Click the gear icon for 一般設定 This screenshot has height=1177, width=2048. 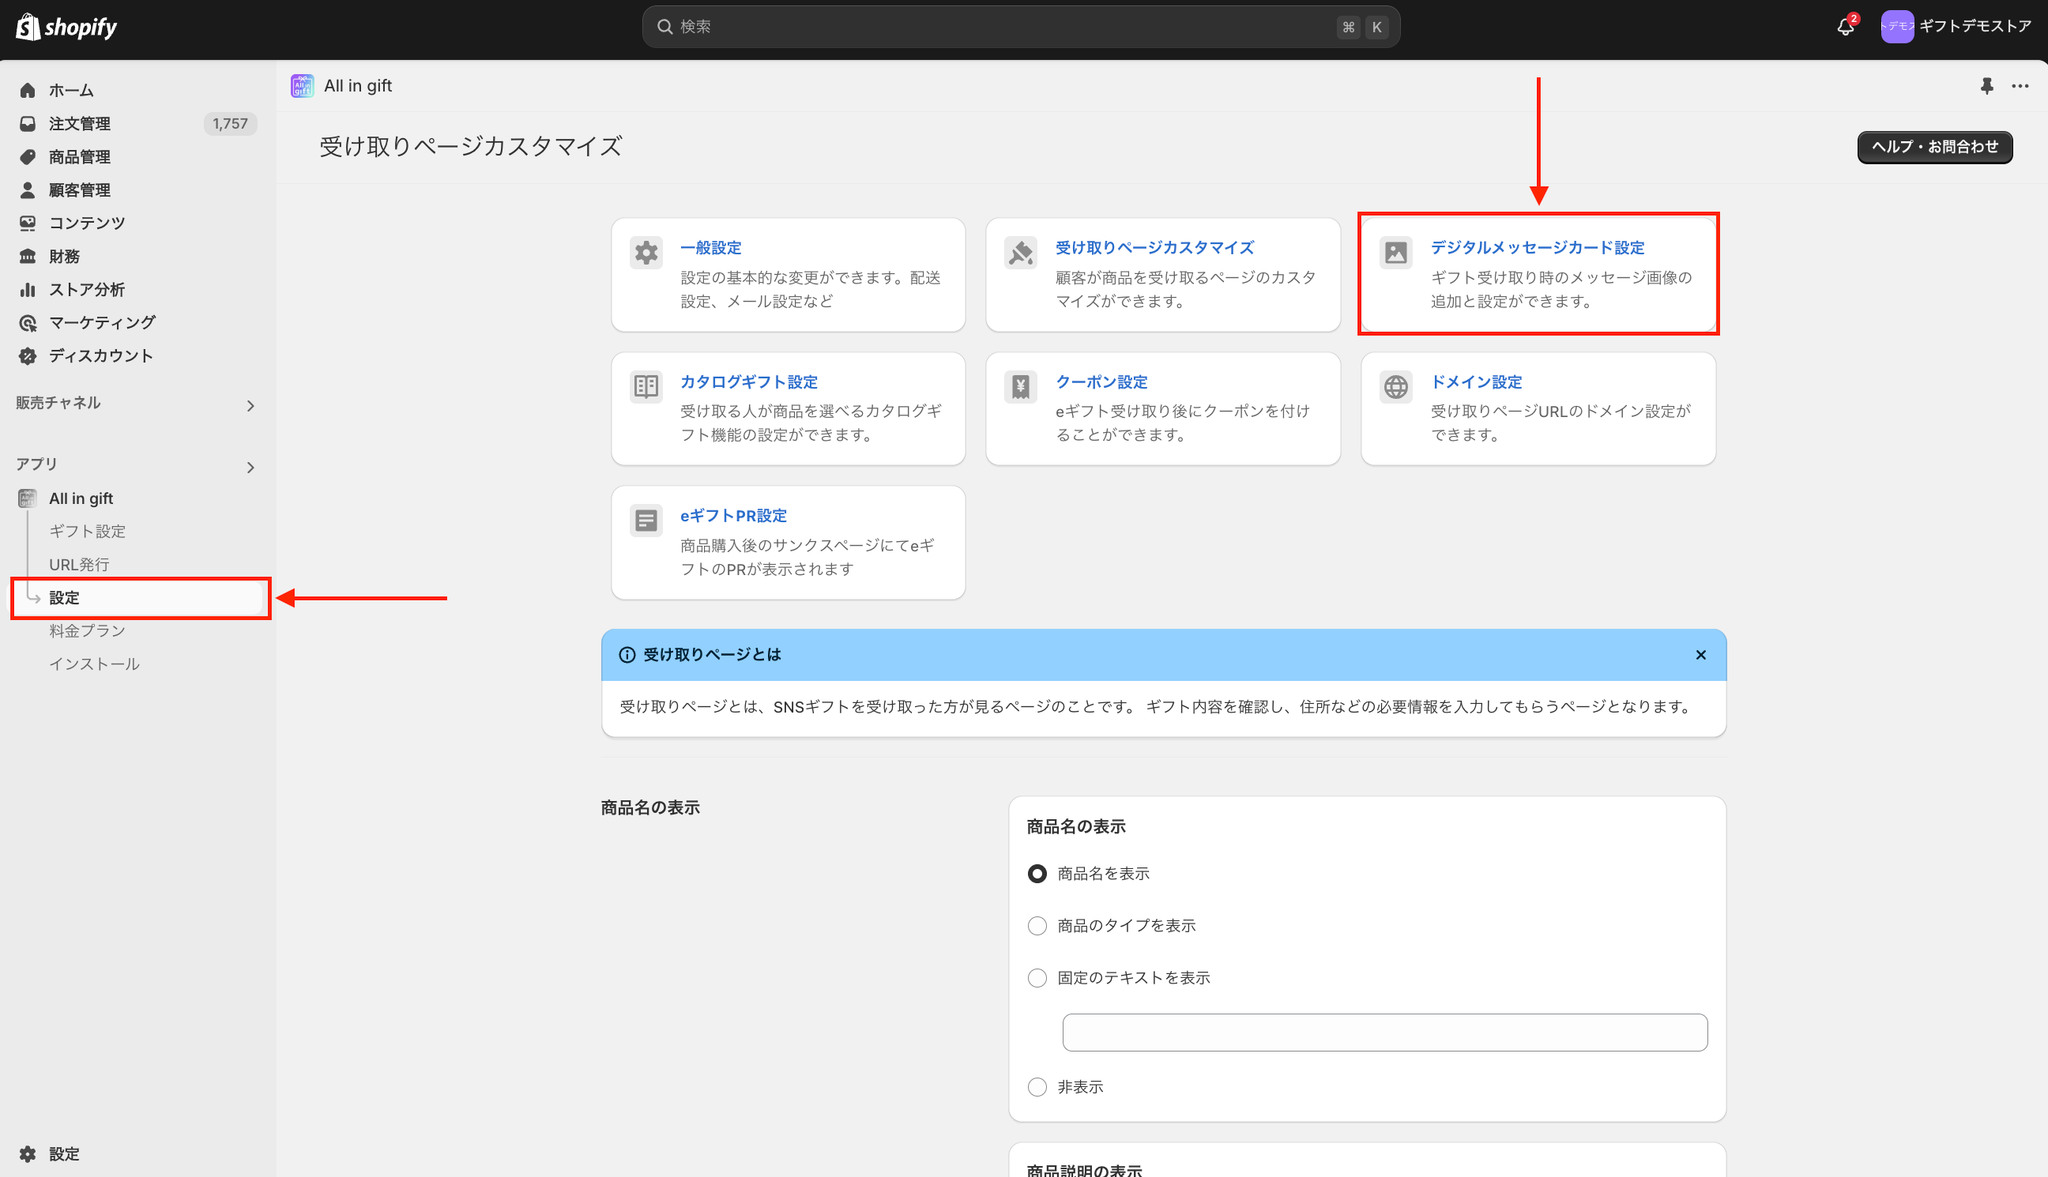coord(647,253)
